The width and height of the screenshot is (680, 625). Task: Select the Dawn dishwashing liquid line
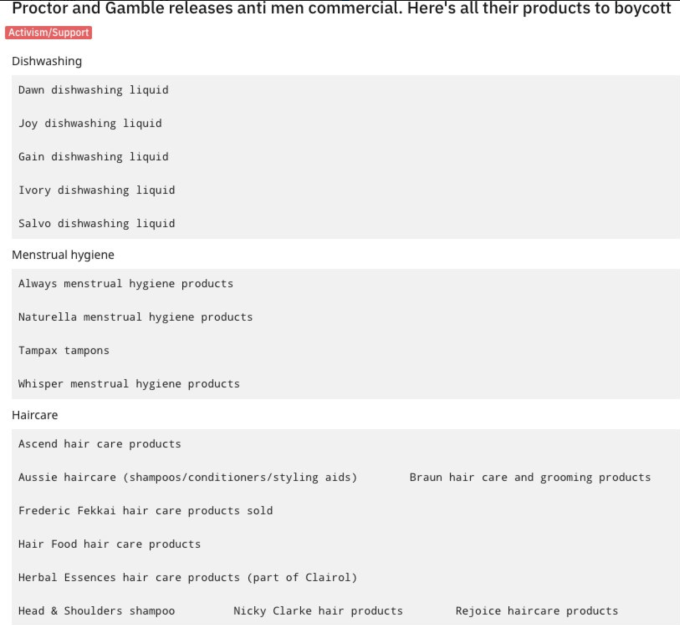coord(93,90)
